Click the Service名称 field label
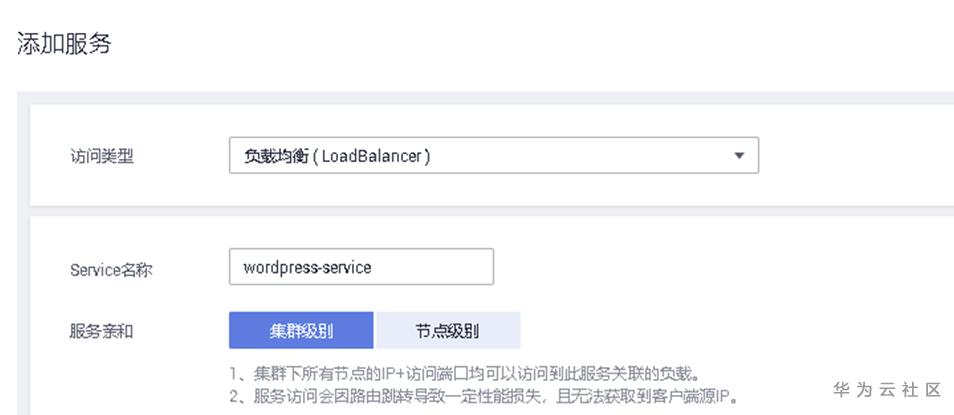The image size is (954, 415). coord(111,269)
